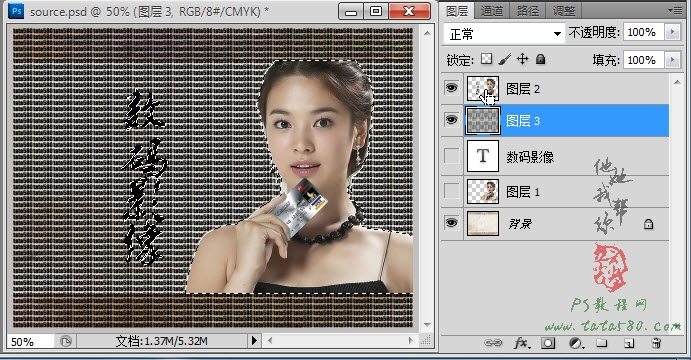Image resolution: width=691 pixels, height=360 pixels.
Task: Maximize the source.psd document window
Action: (376, 11)
